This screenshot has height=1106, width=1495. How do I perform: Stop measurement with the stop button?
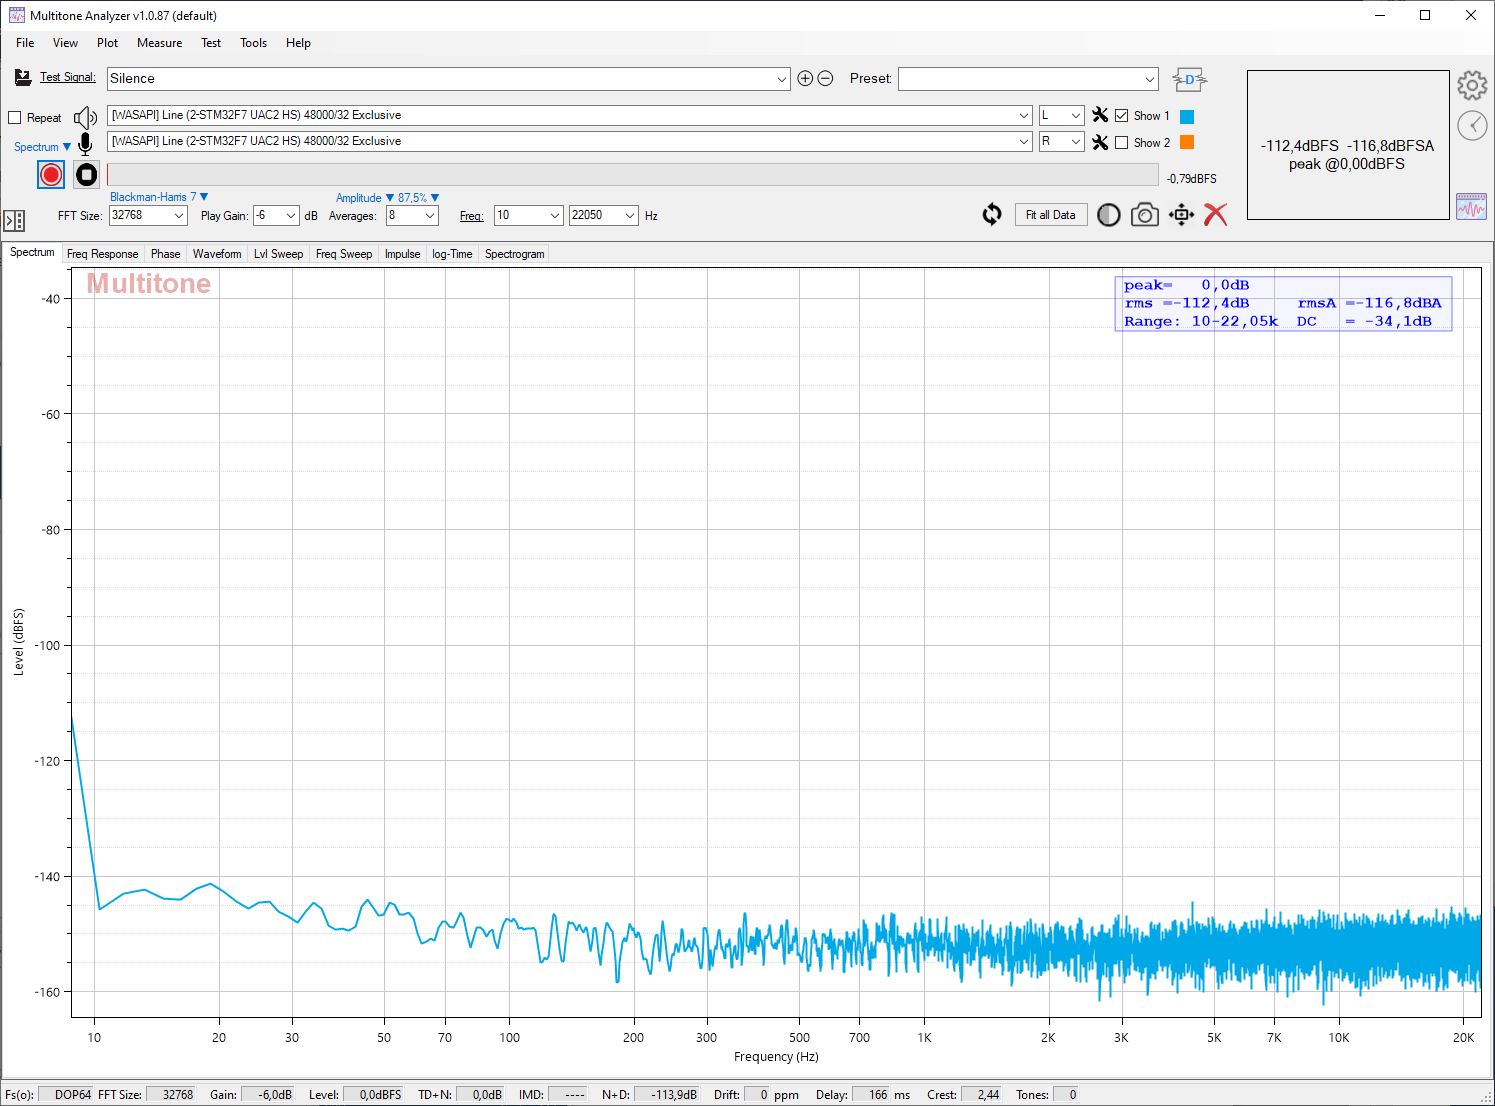coord(87,175)
